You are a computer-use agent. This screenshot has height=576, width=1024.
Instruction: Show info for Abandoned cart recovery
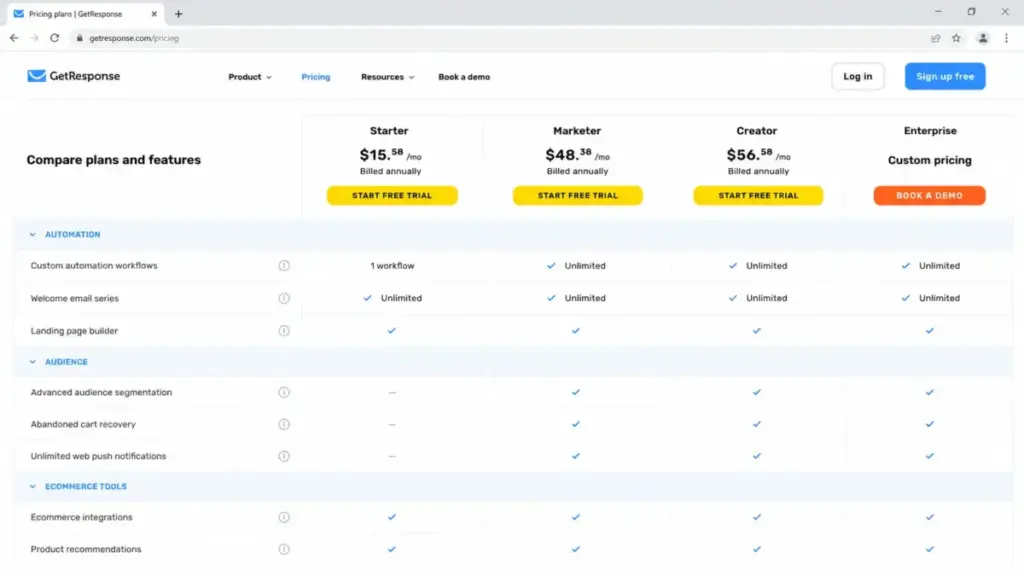click(x=284, y=424)
